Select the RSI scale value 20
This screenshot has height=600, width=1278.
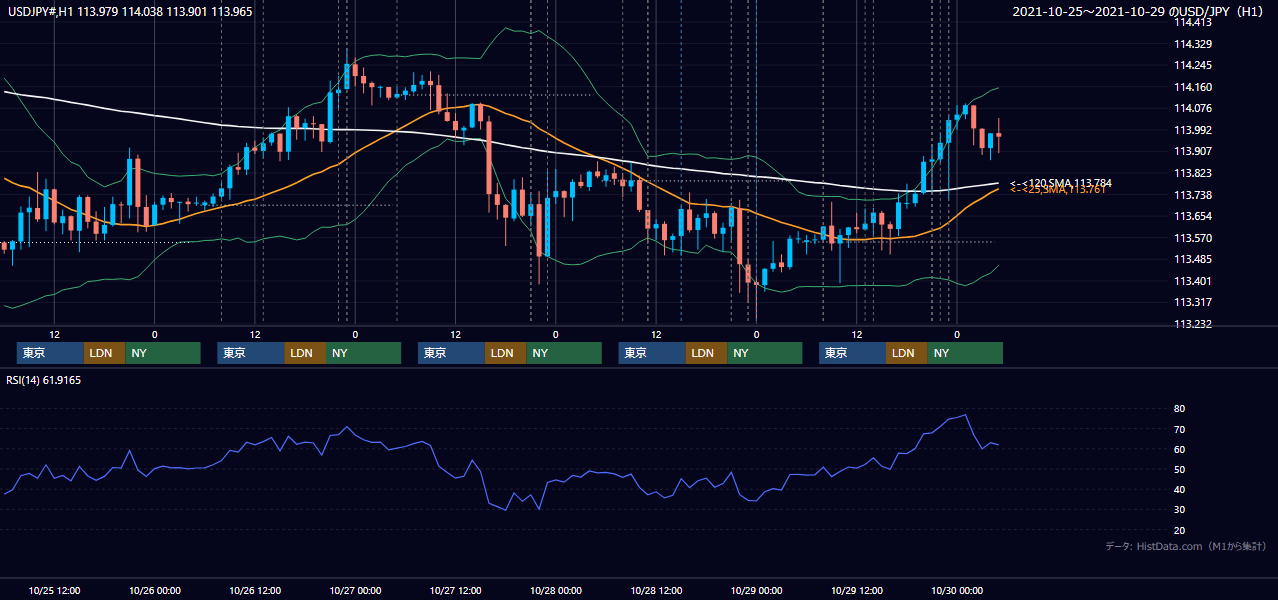click(x=1180, y=530)
